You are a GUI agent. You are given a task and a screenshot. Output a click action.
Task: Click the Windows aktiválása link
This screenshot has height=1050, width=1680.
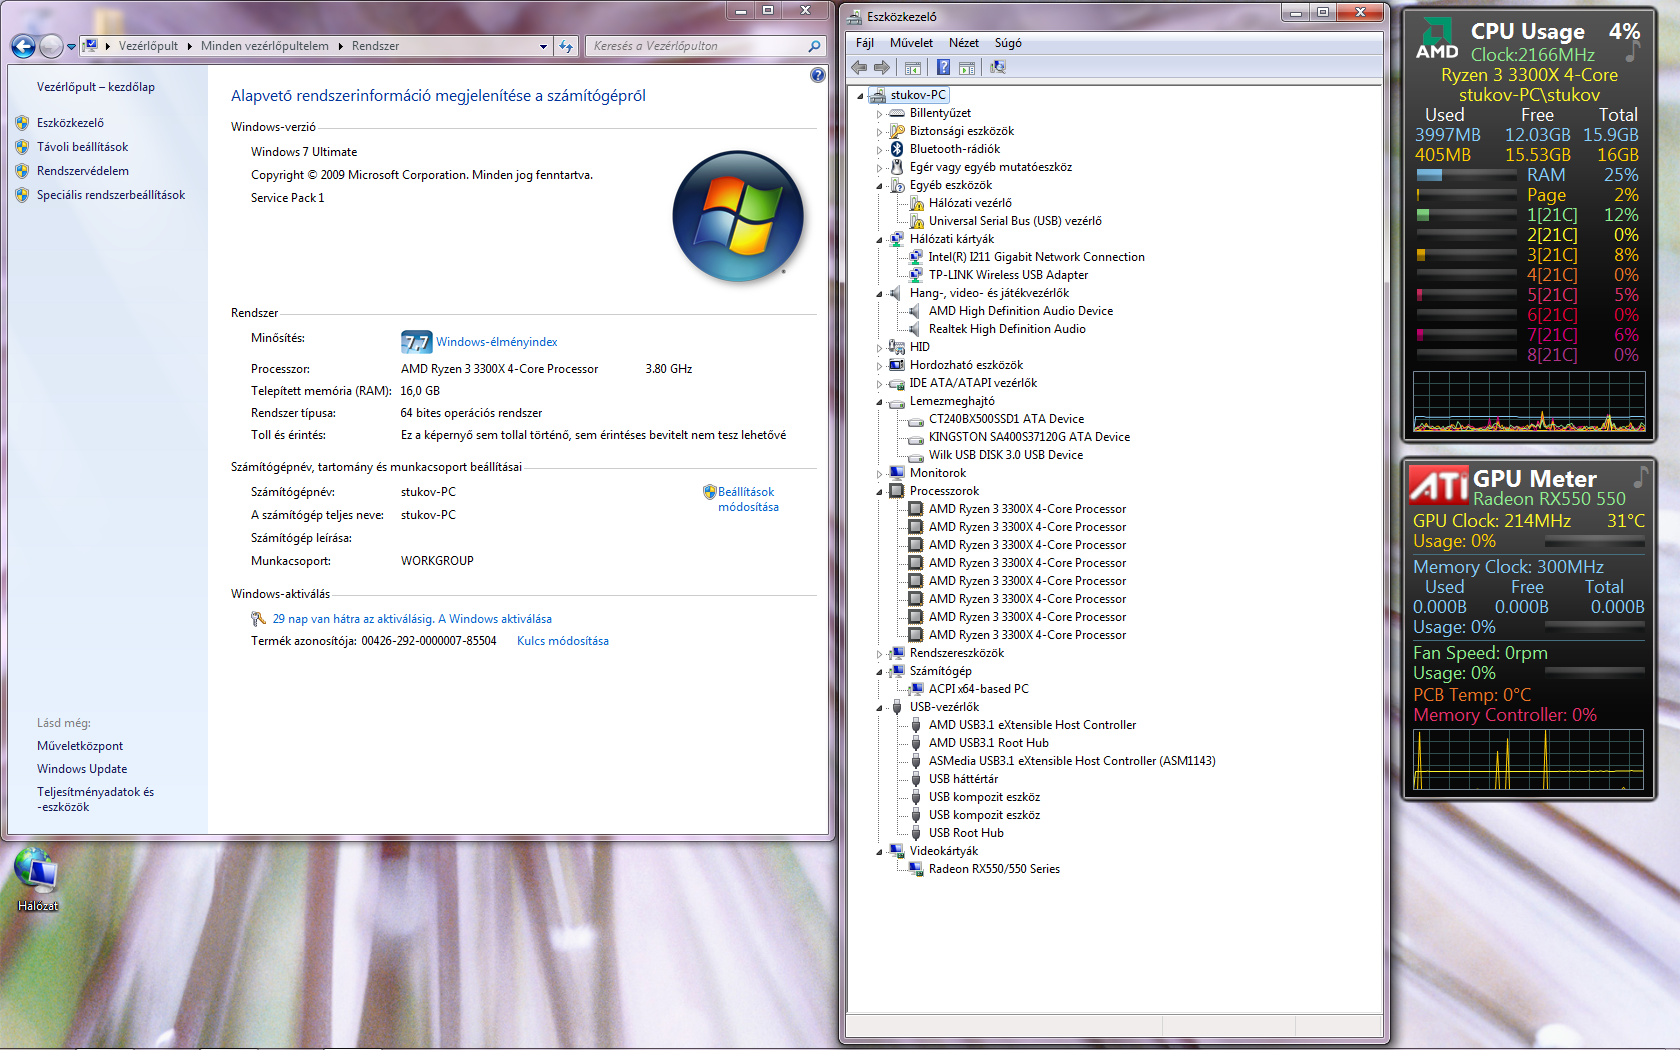coord(494,619)
